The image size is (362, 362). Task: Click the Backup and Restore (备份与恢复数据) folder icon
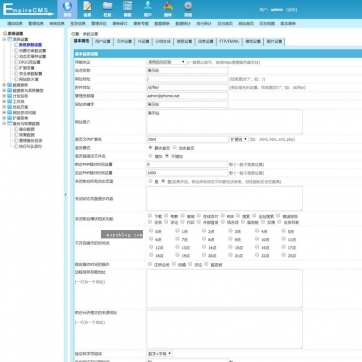click(9, 123)
